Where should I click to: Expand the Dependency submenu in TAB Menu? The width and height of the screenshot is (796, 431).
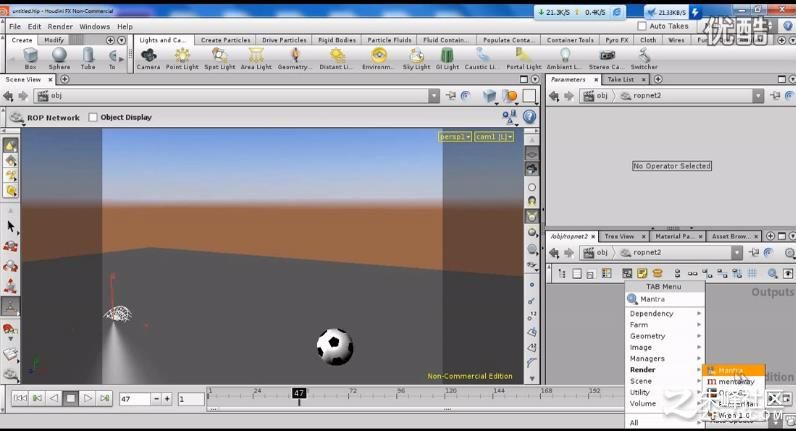665,314
